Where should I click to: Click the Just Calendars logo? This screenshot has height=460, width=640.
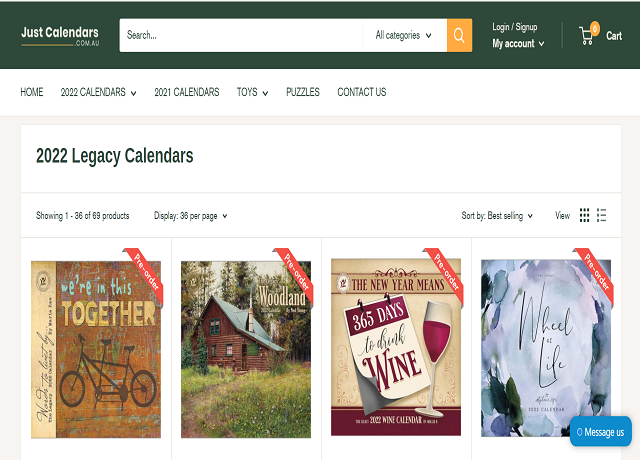click(x=60, y=36)
